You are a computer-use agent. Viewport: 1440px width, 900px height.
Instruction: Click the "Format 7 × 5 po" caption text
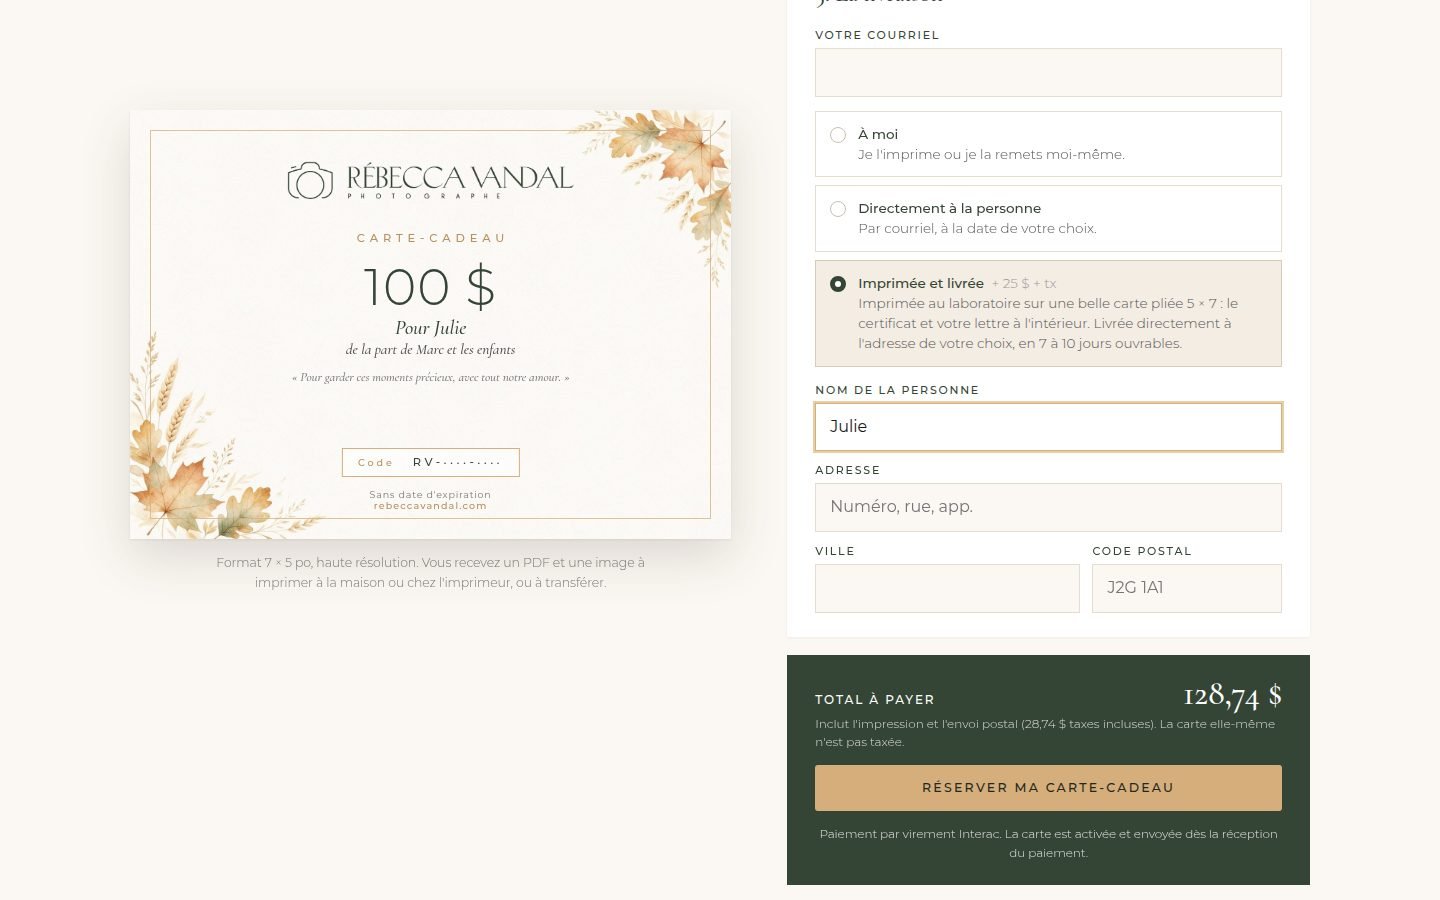[430, 572]
